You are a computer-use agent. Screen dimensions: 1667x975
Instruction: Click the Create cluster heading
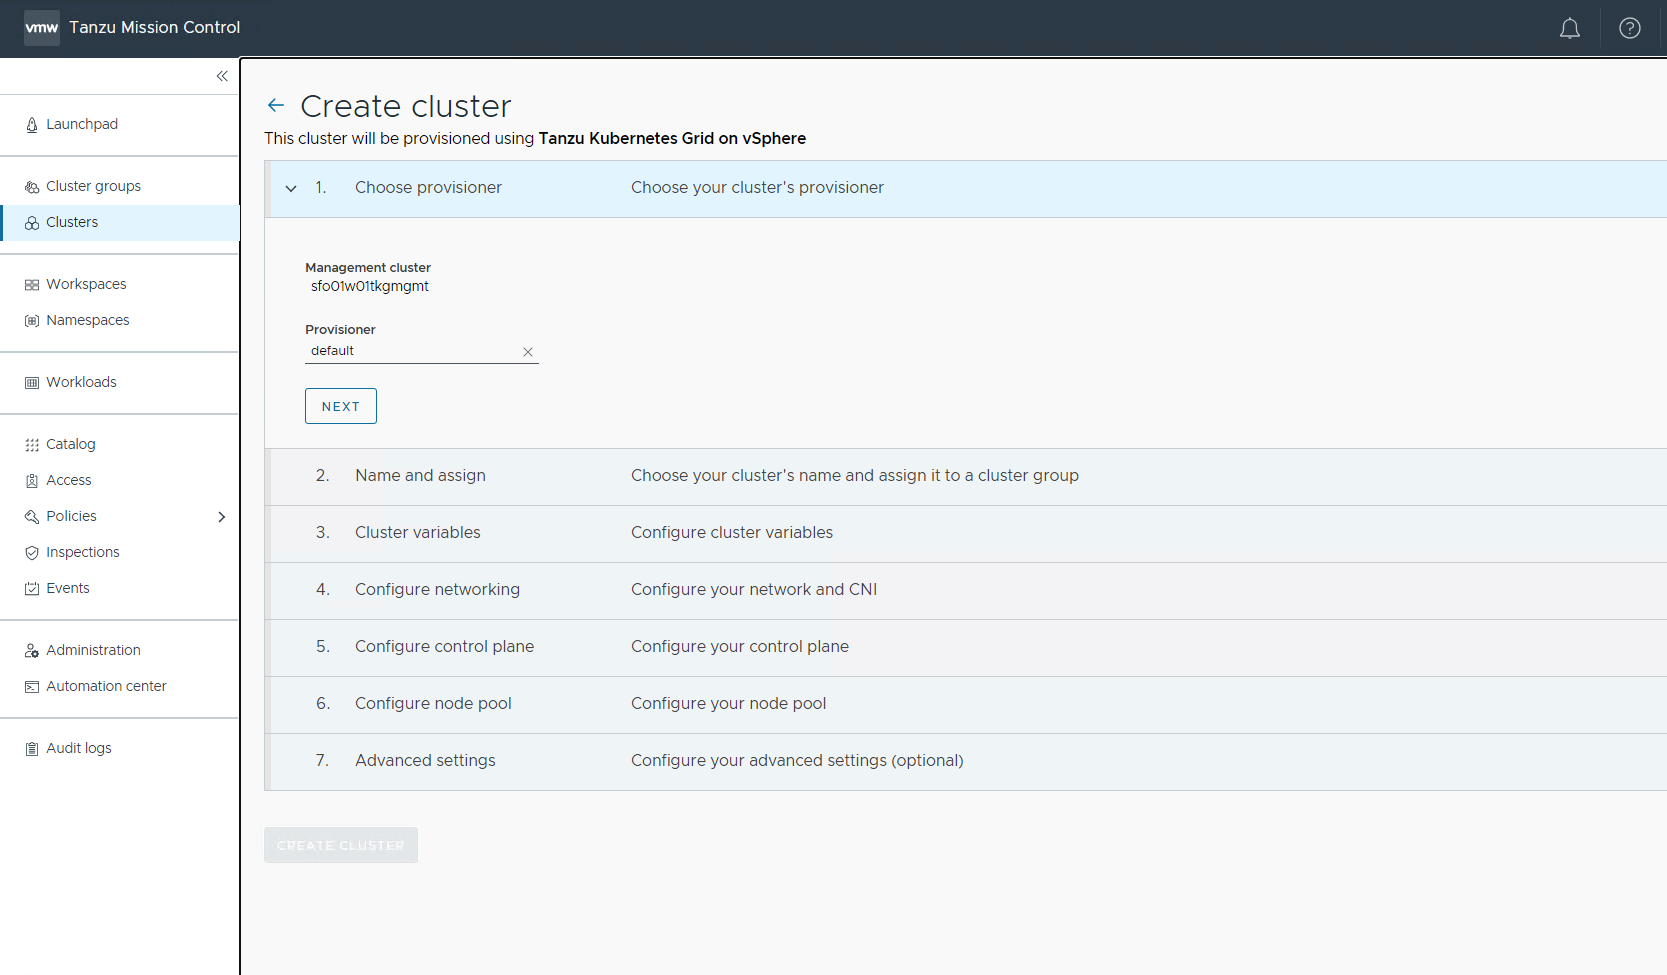pos(406,106)
